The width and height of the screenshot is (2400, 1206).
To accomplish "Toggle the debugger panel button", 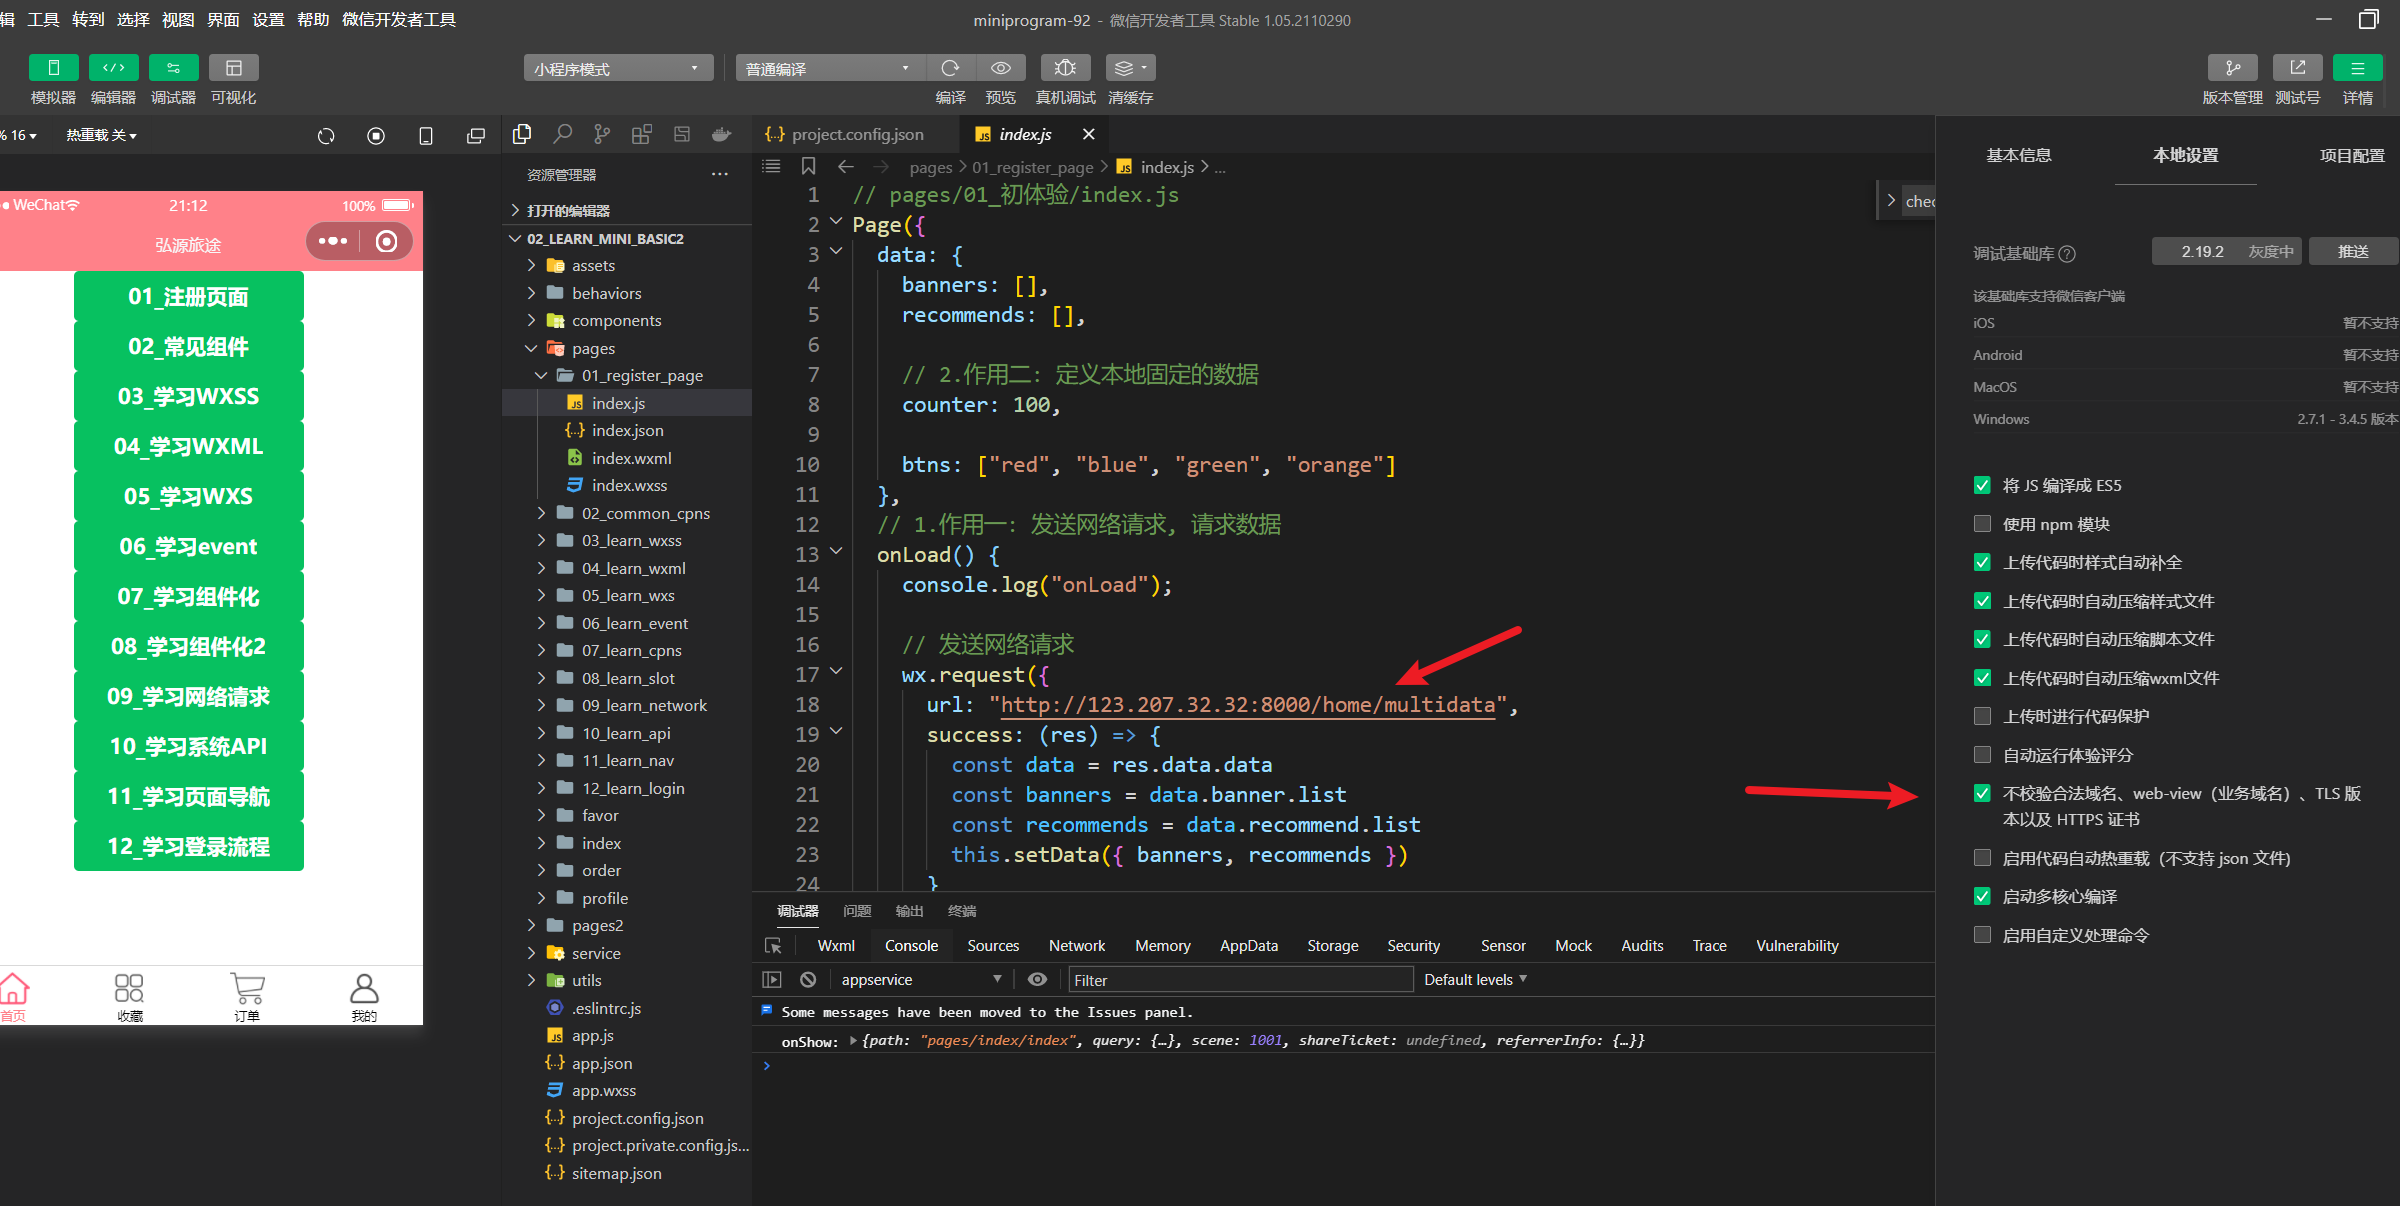I will click(174, 68).
